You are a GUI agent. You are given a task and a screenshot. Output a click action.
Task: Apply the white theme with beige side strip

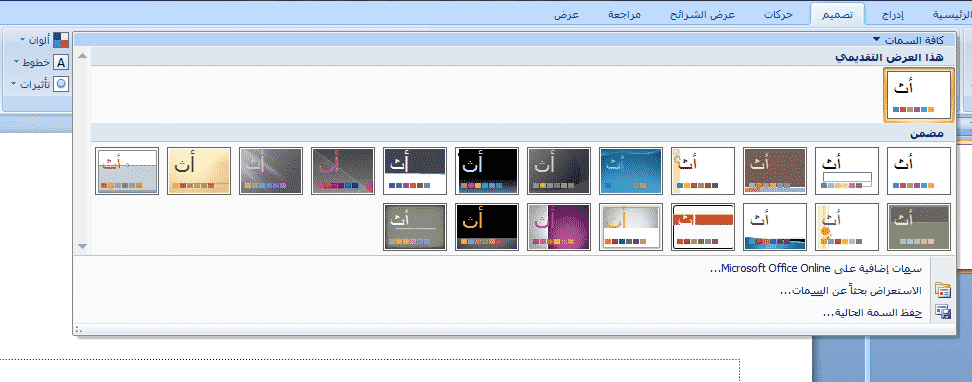(x=703, y=171)
